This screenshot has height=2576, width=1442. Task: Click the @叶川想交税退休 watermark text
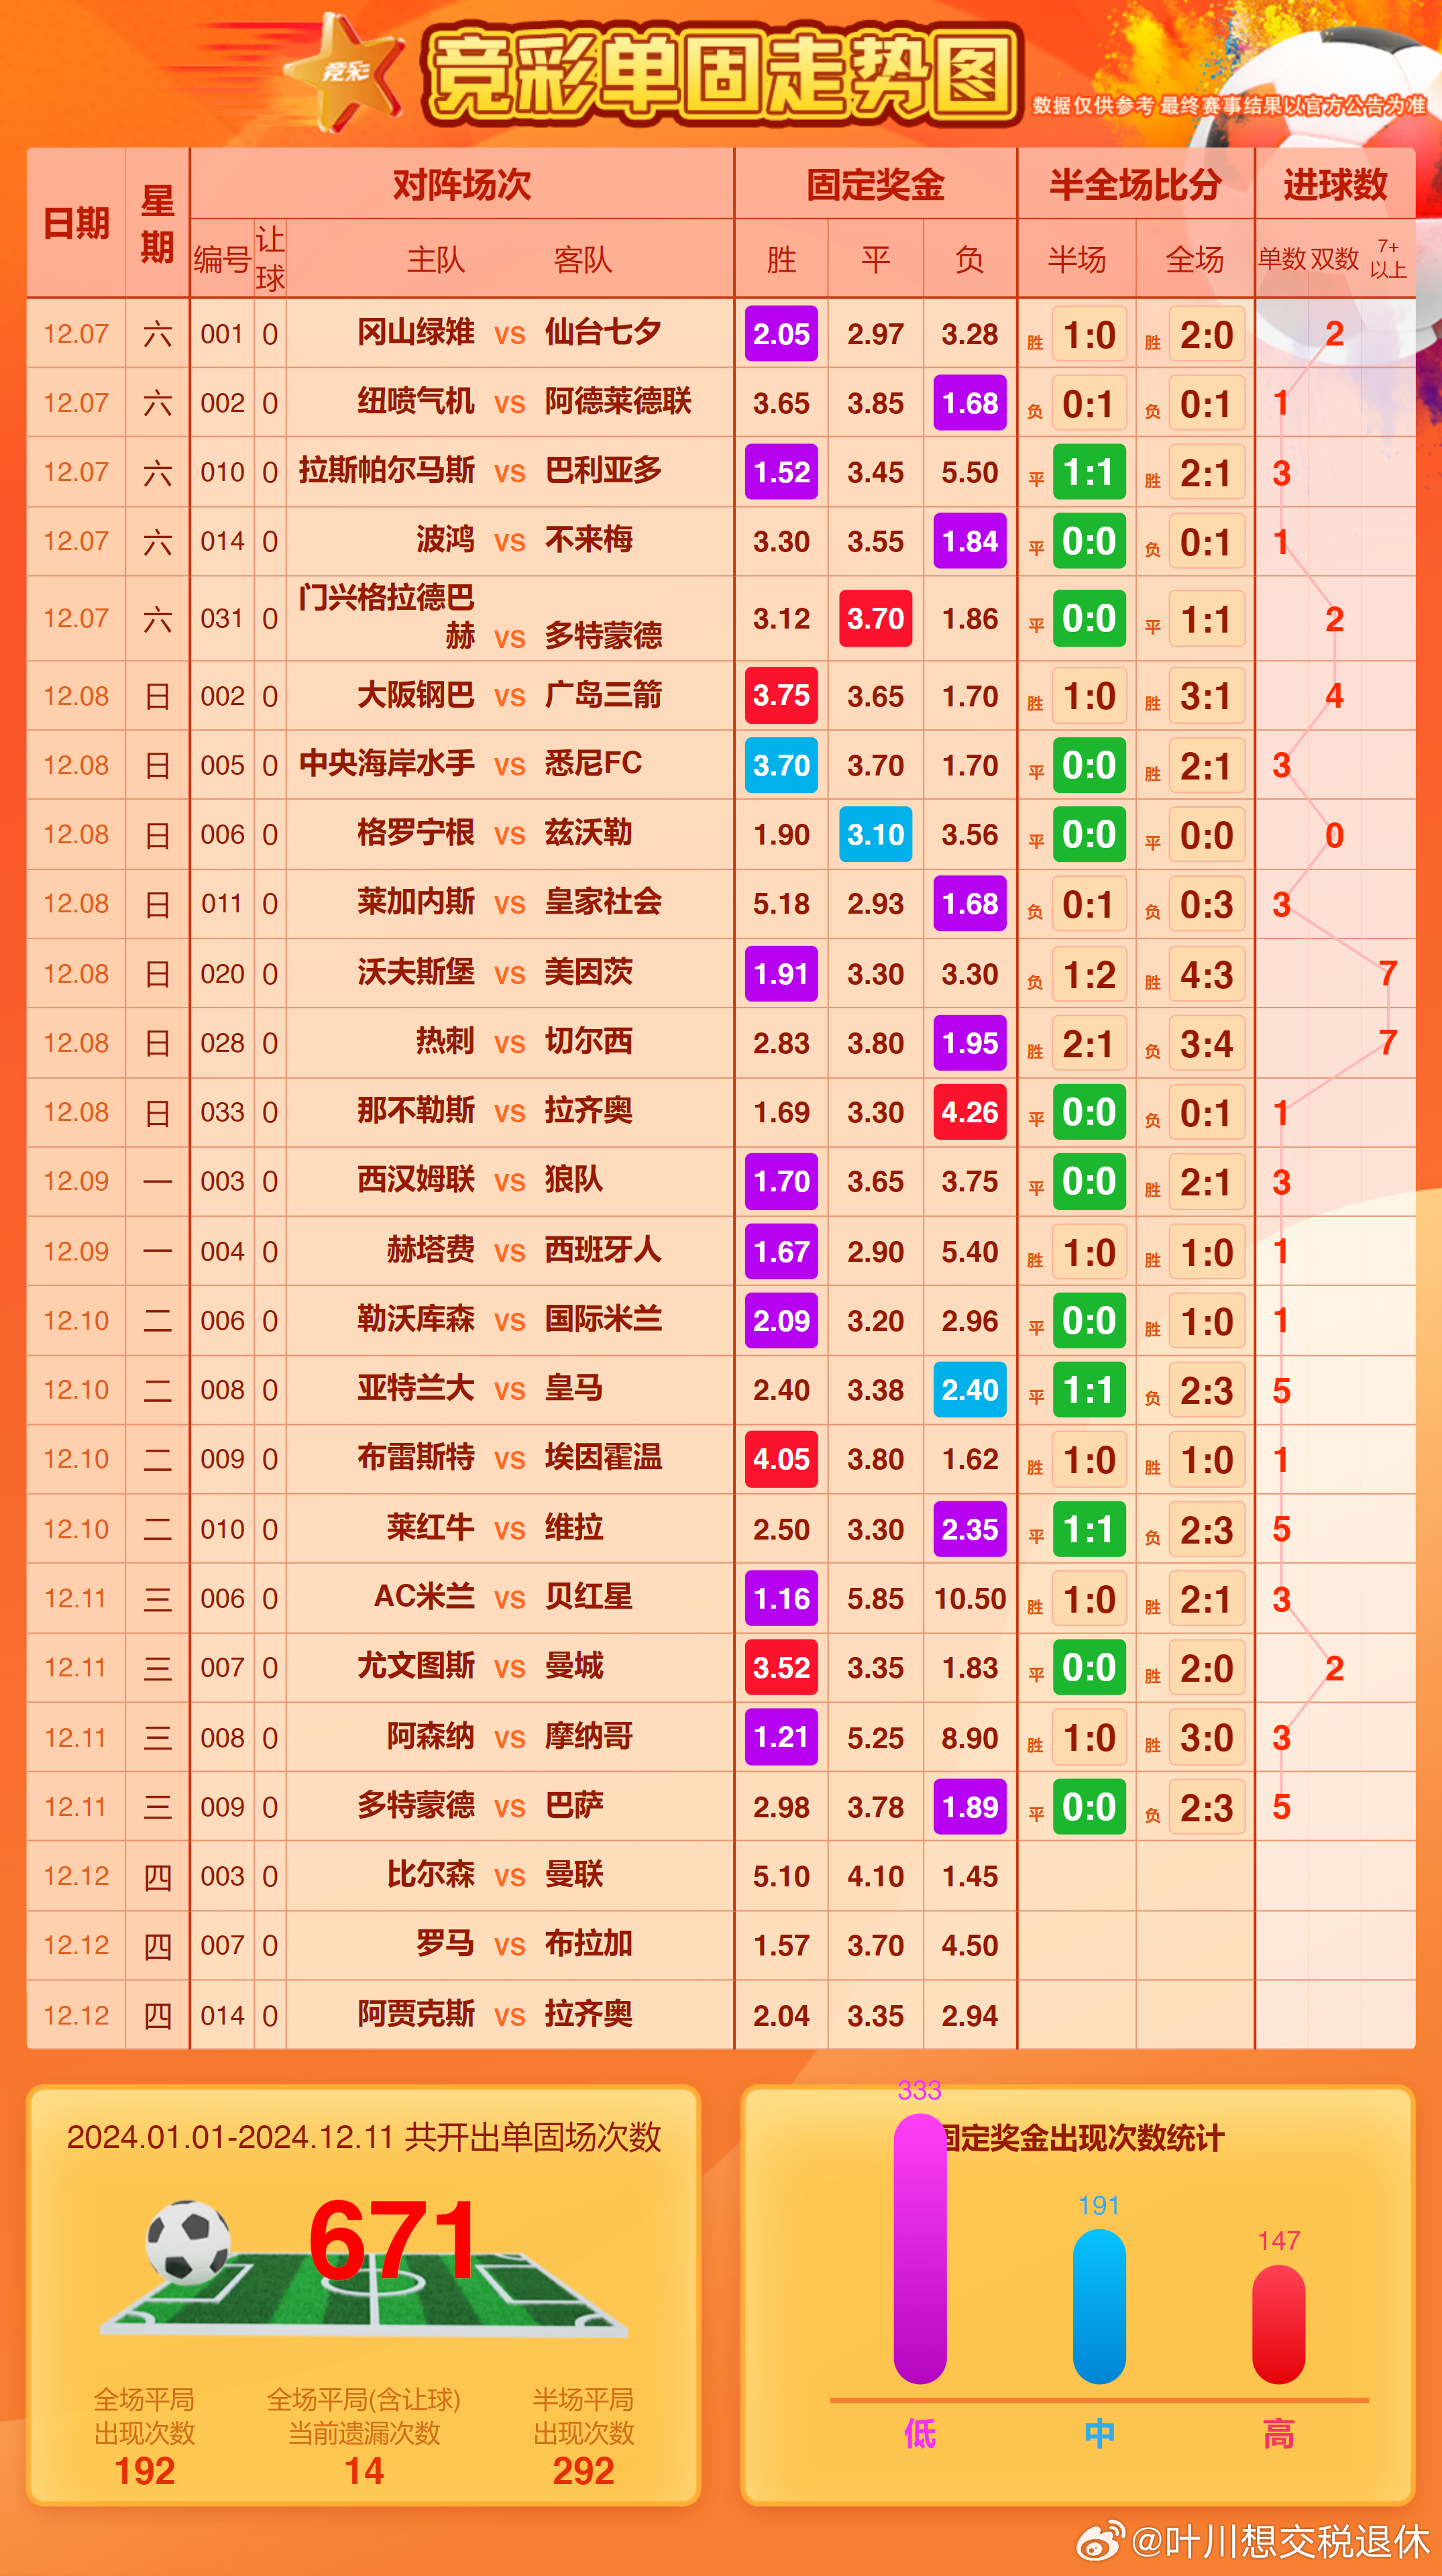1280,2541
